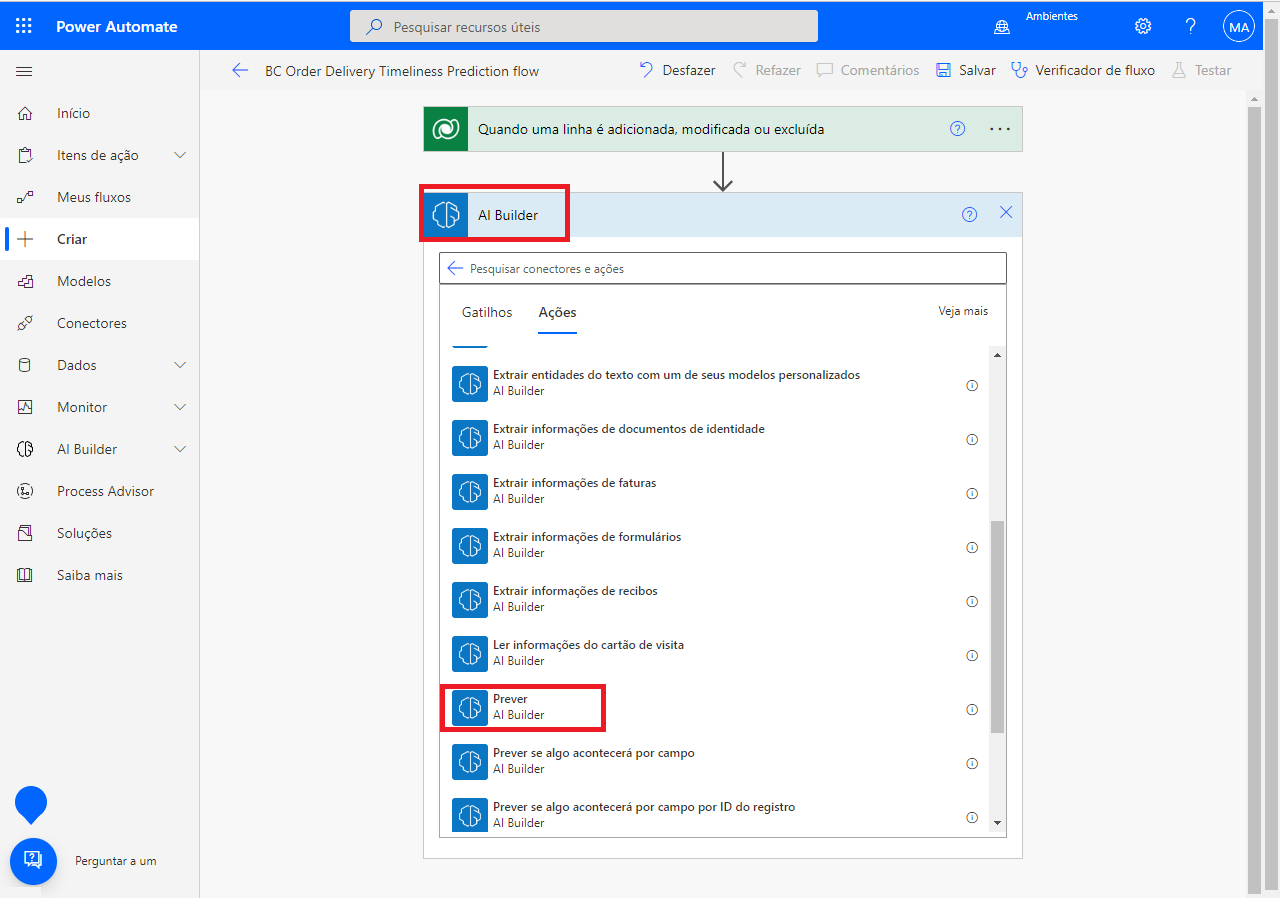
Task: Open the Help question mark icon
Action: click(x=1191, y=26)
